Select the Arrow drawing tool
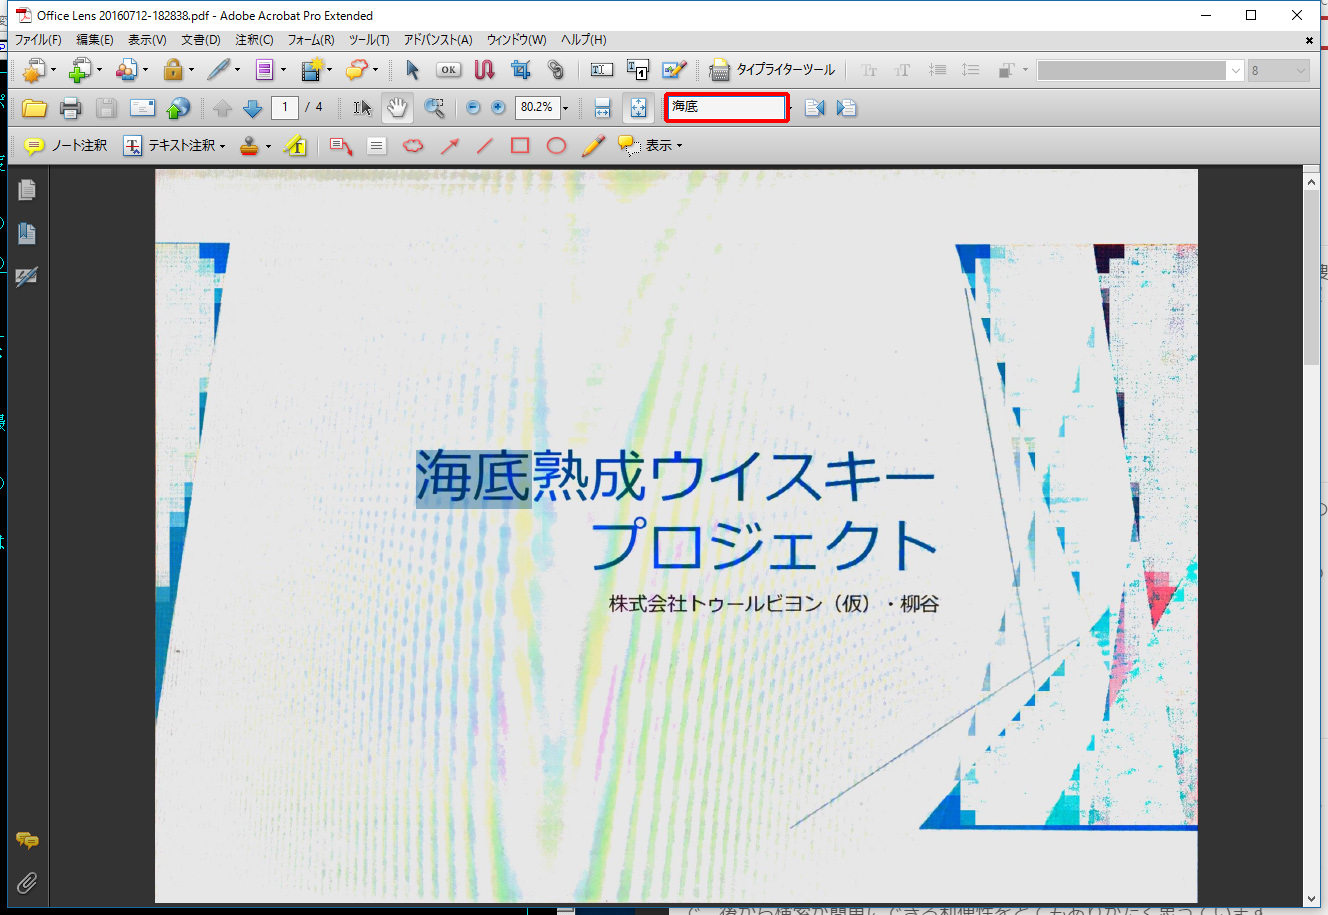Image resolution: width=1328 pixels, height=915 pixels. tap(450, 146)
